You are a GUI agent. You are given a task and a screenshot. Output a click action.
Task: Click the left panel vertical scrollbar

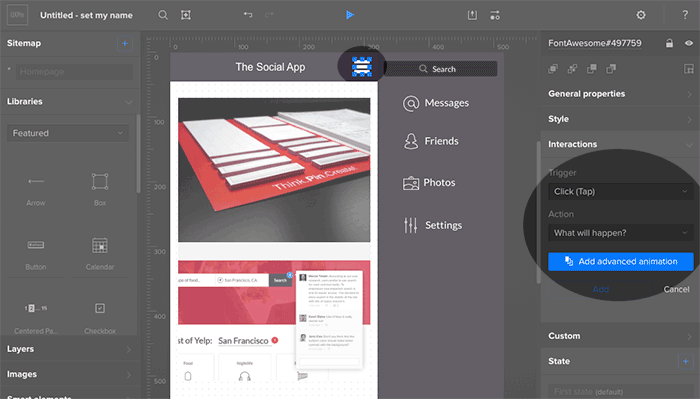point(138,154)
